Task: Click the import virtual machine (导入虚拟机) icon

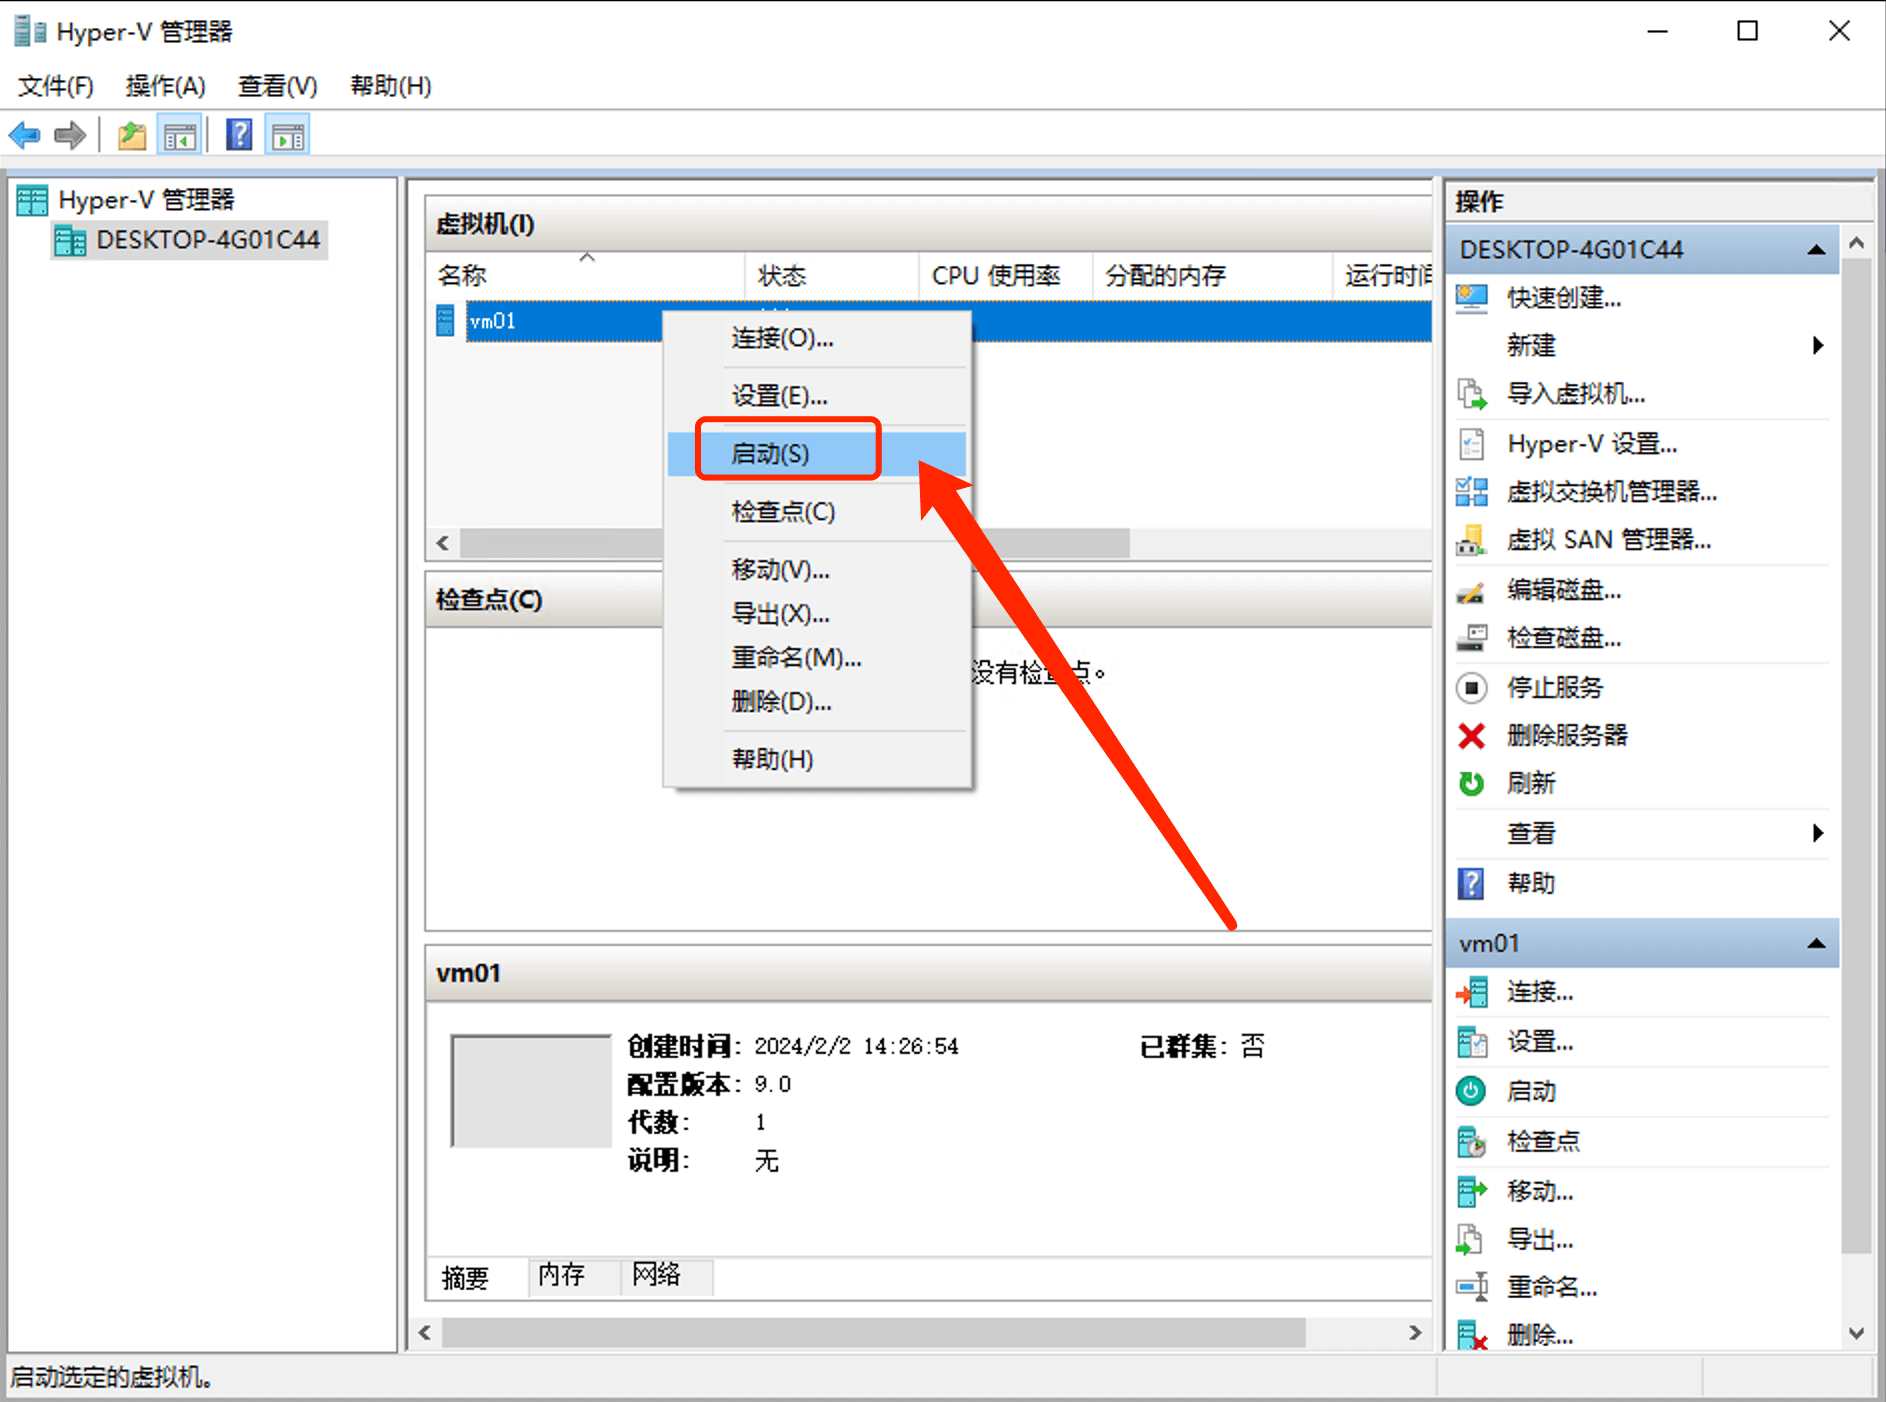Action: 1471,394
